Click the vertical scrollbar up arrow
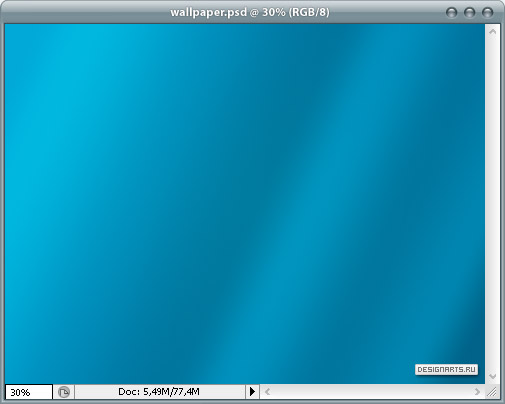This screenshot has width=505, height=404. tap(493, 32)
